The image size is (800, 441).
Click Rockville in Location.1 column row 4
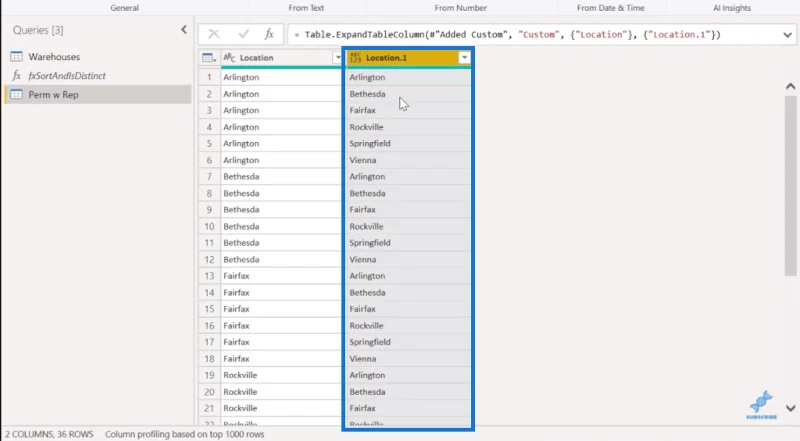(x=366, y=127)
